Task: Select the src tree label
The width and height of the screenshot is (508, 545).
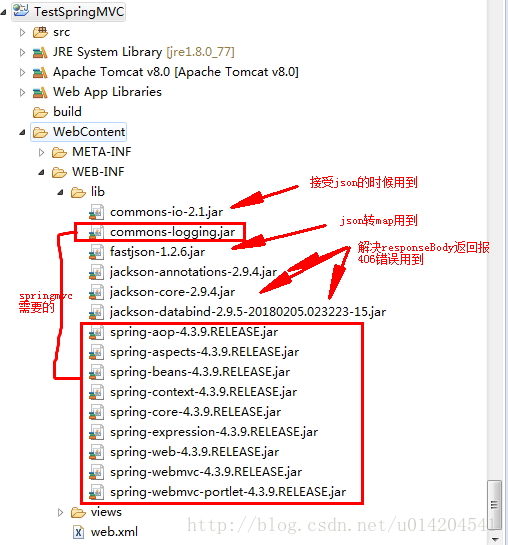Action: 62,32
